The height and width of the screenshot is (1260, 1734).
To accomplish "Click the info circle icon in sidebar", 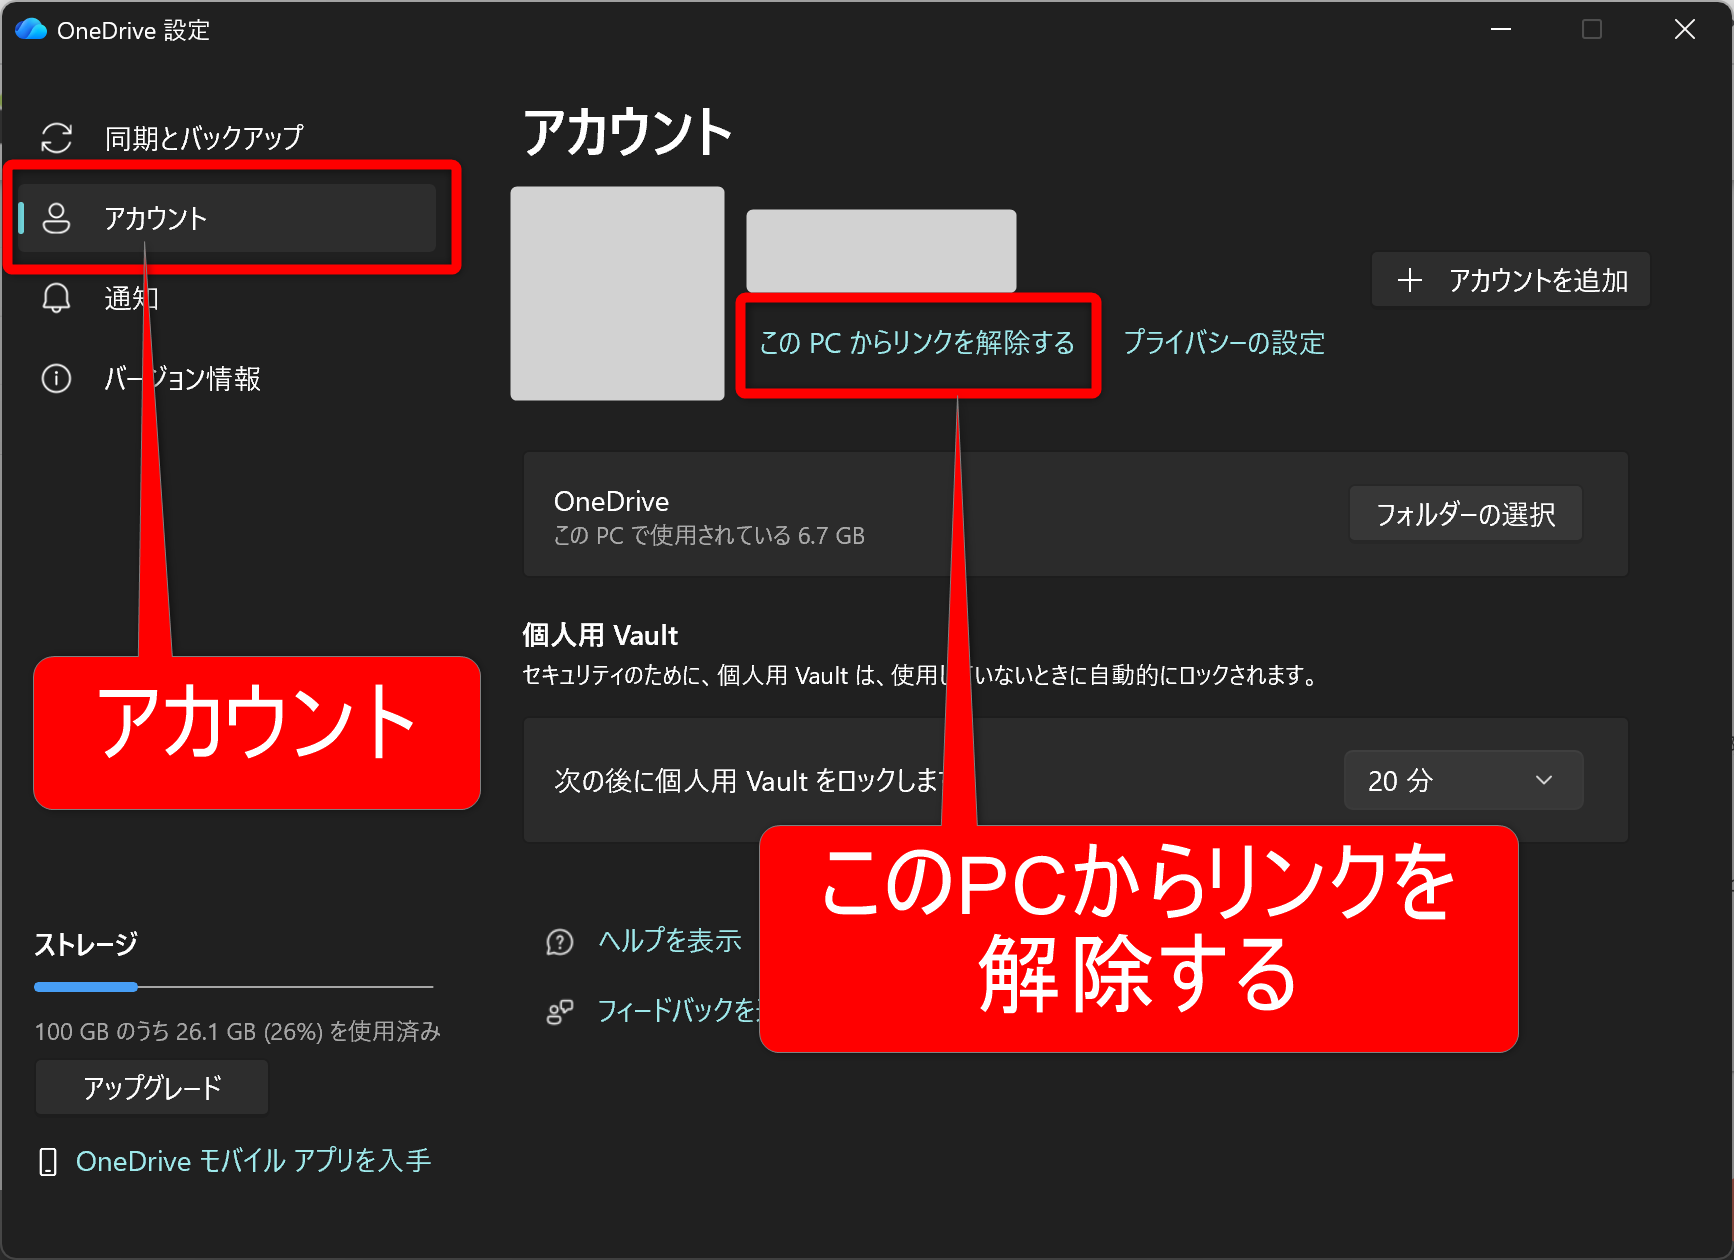I will point(57,379).
